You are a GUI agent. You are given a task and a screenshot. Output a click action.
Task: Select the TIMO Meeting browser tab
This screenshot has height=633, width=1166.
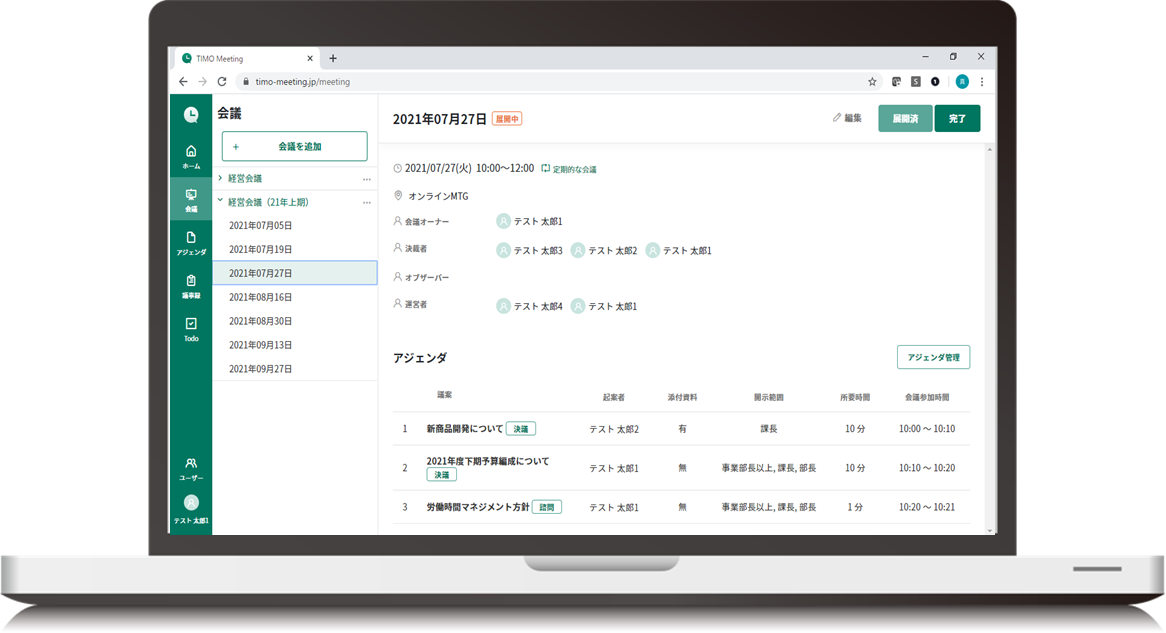(247, 59)
